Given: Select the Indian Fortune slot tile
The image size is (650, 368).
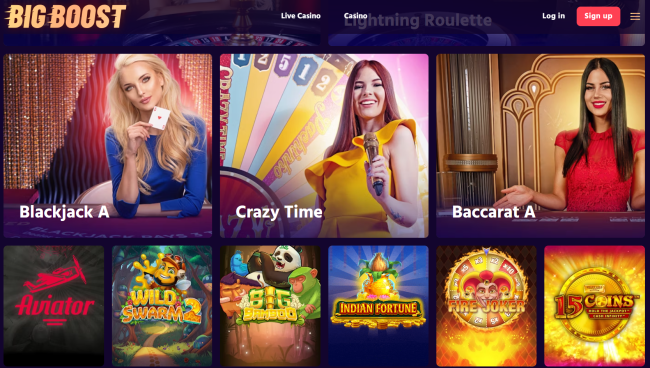Looking at the screenshot, I should pos(378,306).
